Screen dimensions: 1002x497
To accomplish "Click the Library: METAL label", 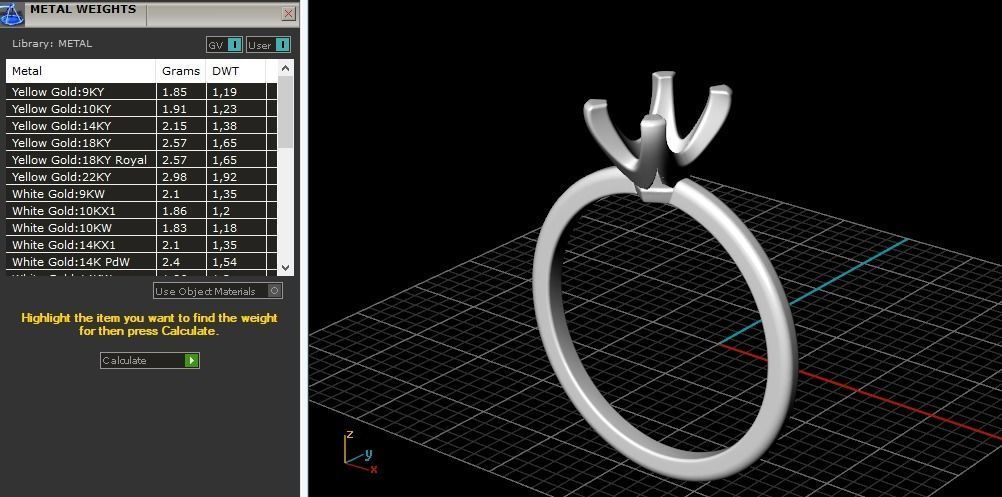I will pos(52,44).
